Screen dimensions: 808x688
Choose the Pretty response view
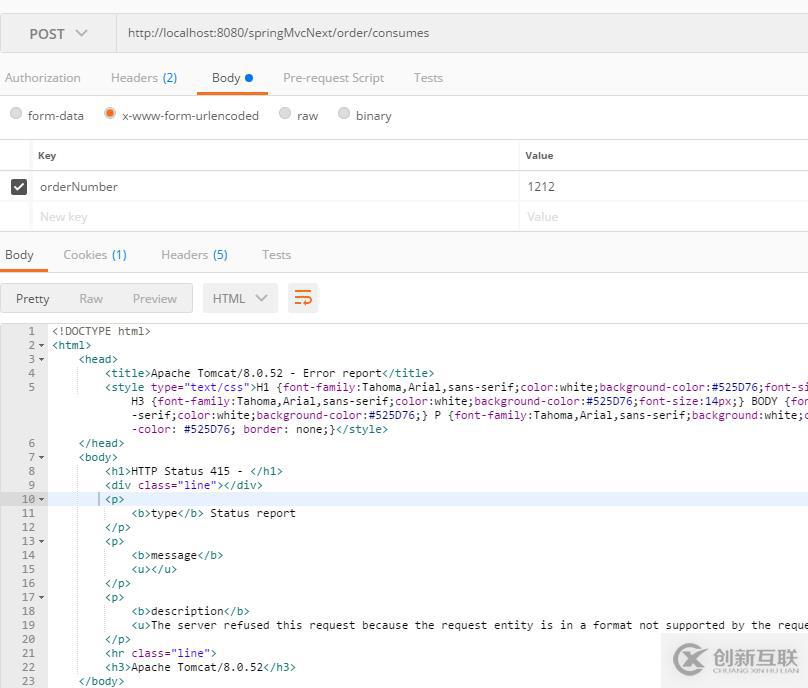32,299
